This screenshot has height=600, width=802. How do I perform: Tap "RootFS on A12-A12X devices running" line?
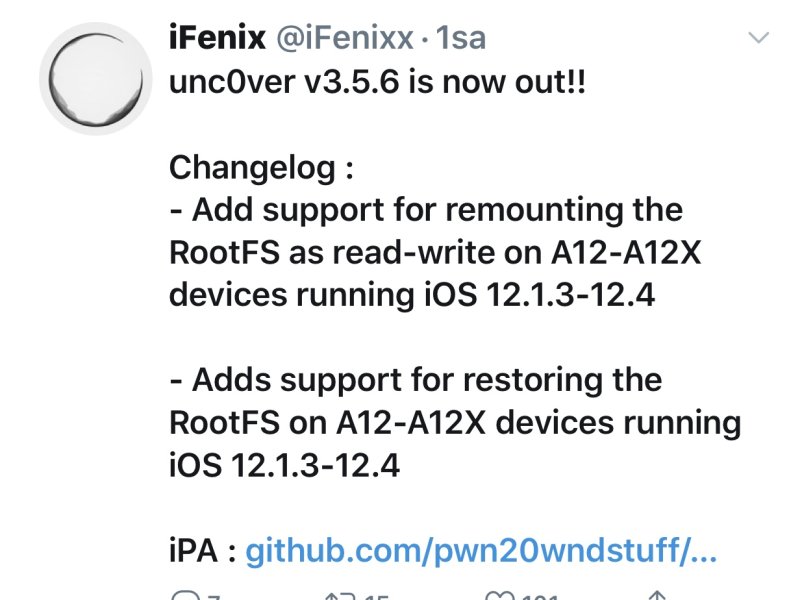455,422
